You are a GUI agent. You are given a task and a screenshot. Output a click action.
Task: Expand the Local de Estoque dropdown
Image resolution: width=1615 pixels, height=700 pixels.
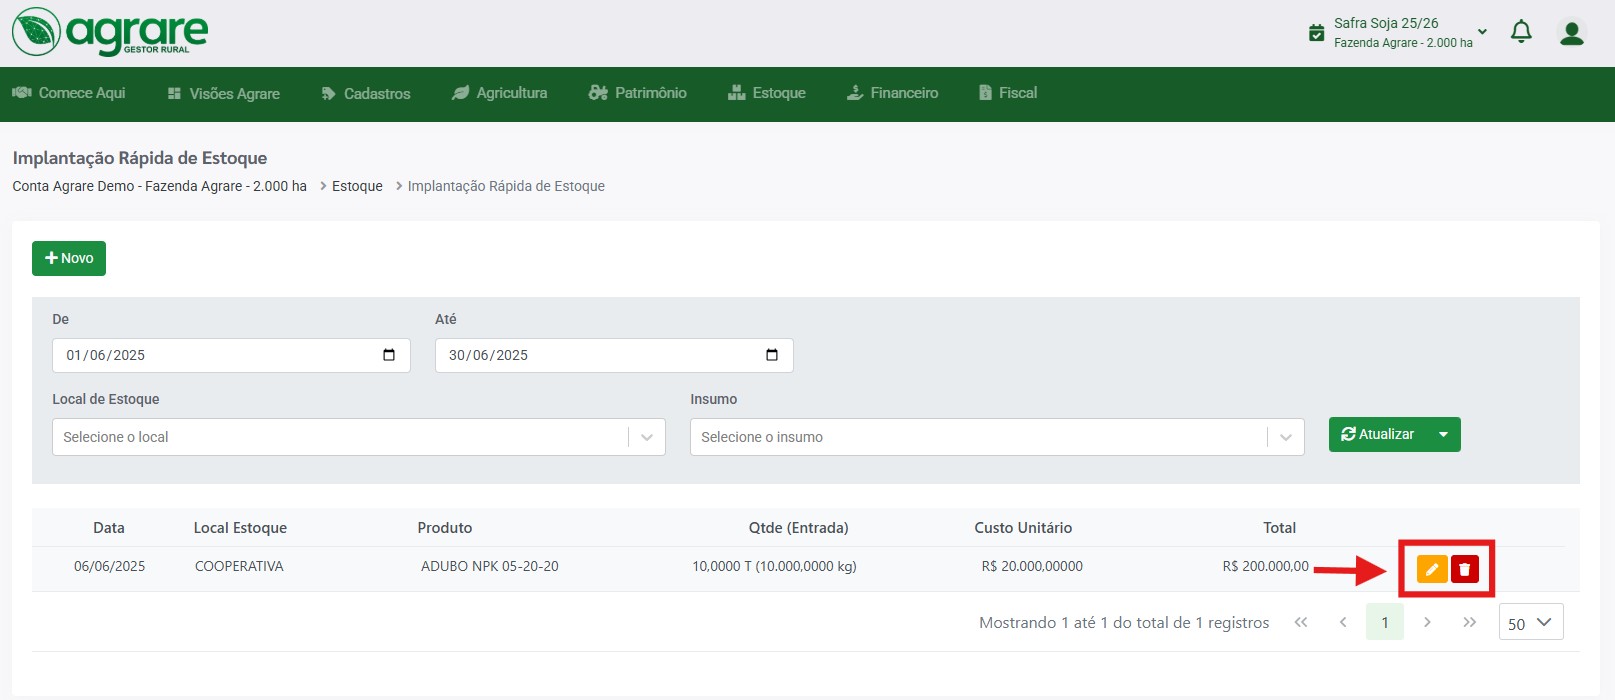[647, 437]
